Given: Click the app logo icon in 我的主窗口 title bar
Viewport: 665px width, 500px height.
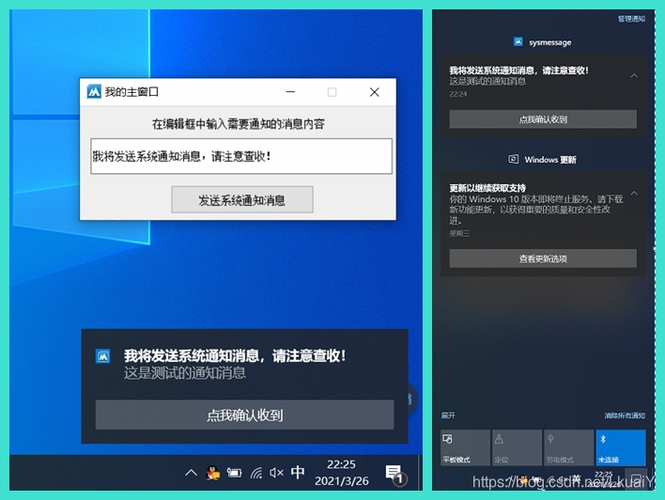Looking at the screenshot, I should click(94, 92).
